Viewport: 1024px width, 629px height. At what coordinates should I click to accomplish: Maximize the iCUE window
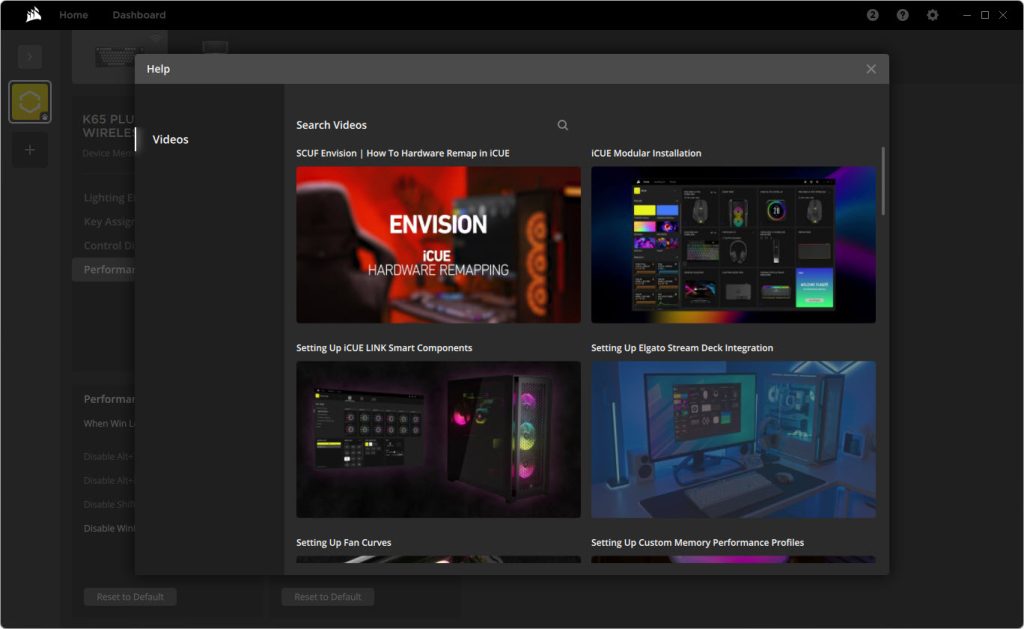[x=985, y=14]
